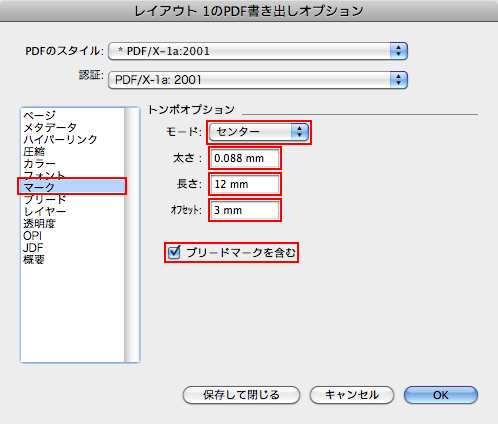Toggle the ブリードマークを含む checkbox

pos(174,252)
